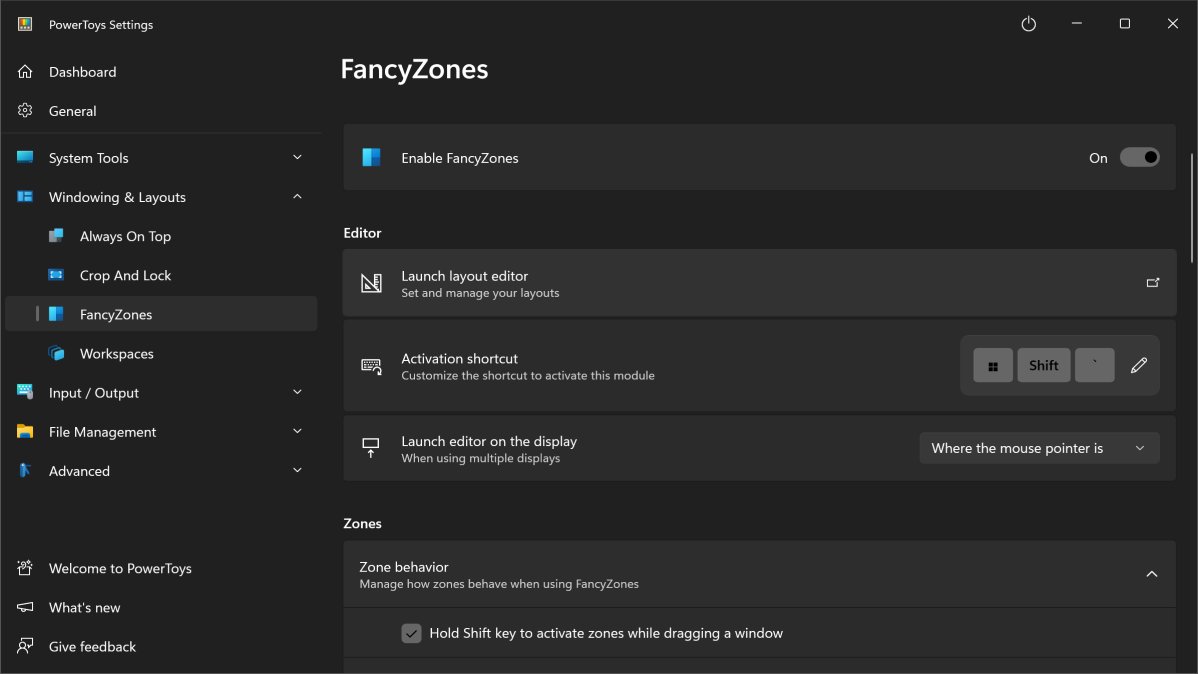Screen dimensions: 1198x674
Task: Collapse the Zone behavior section
Action: [1151, 574]
